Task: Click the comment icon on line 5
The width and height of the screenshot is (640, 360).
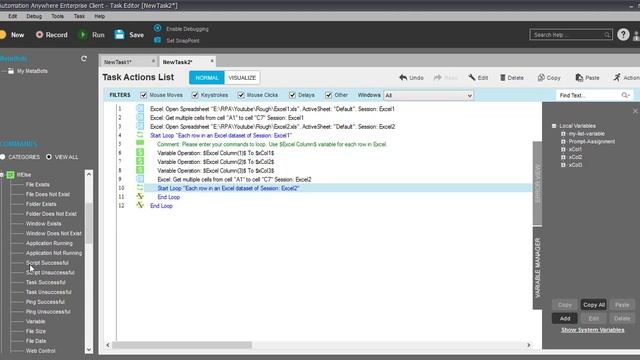Action: (x=140, y=143)
